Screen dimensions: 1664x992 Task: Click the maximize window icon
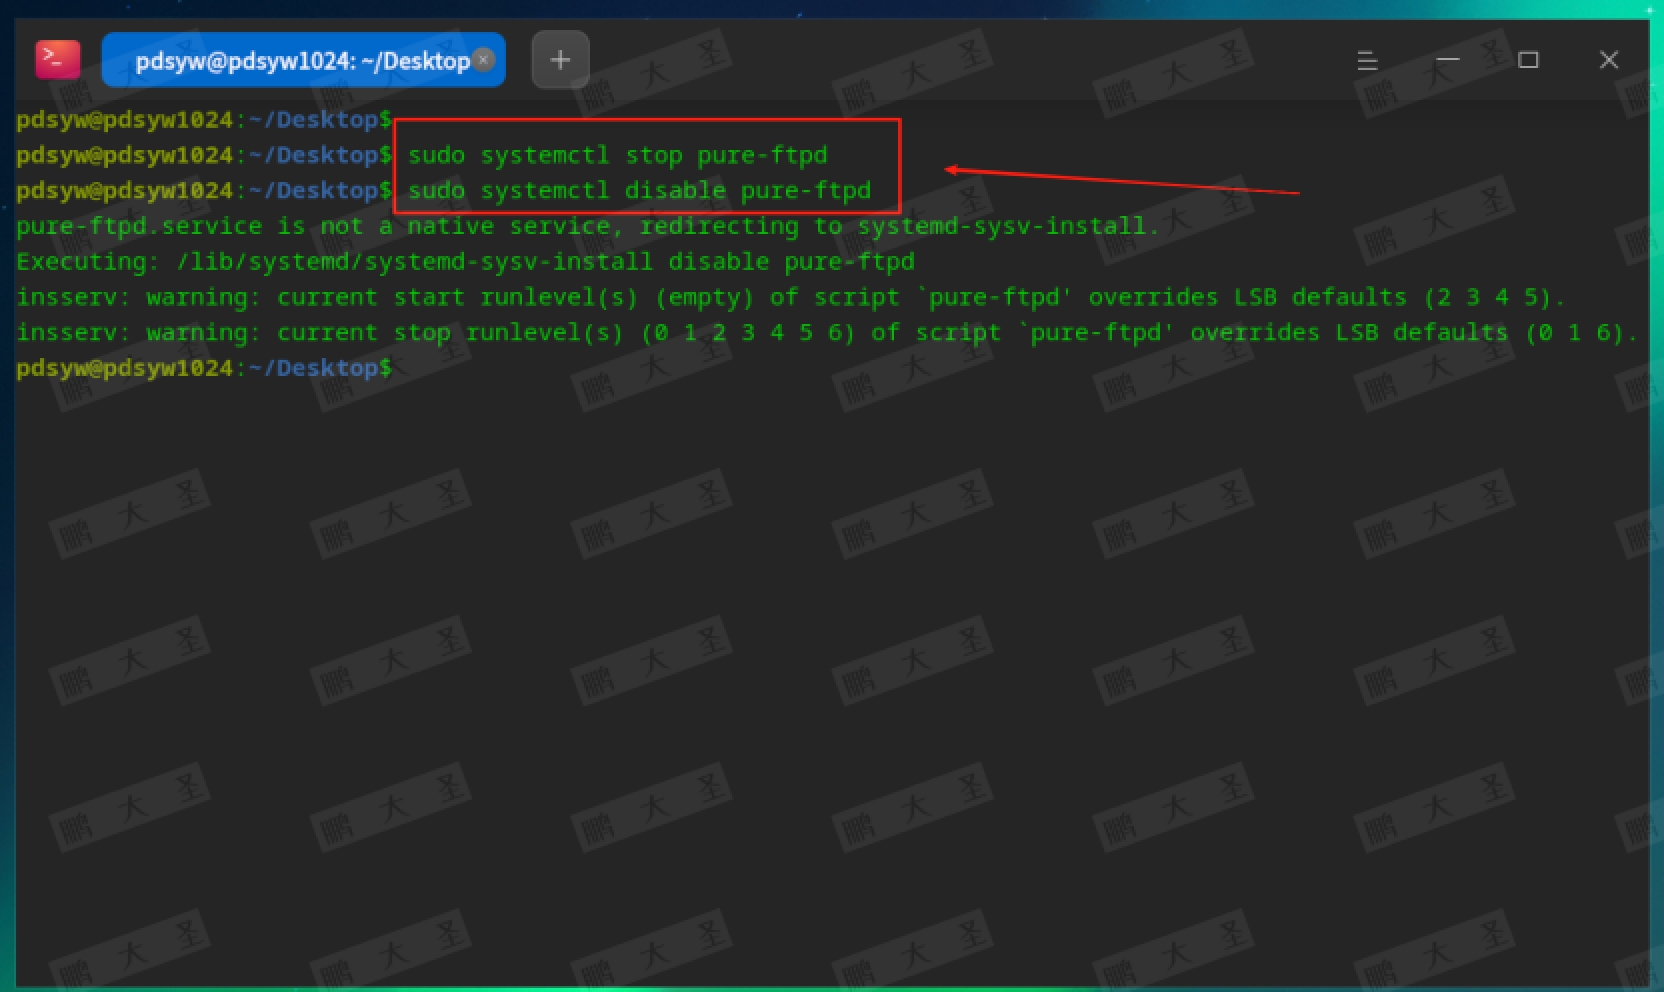1528,61
